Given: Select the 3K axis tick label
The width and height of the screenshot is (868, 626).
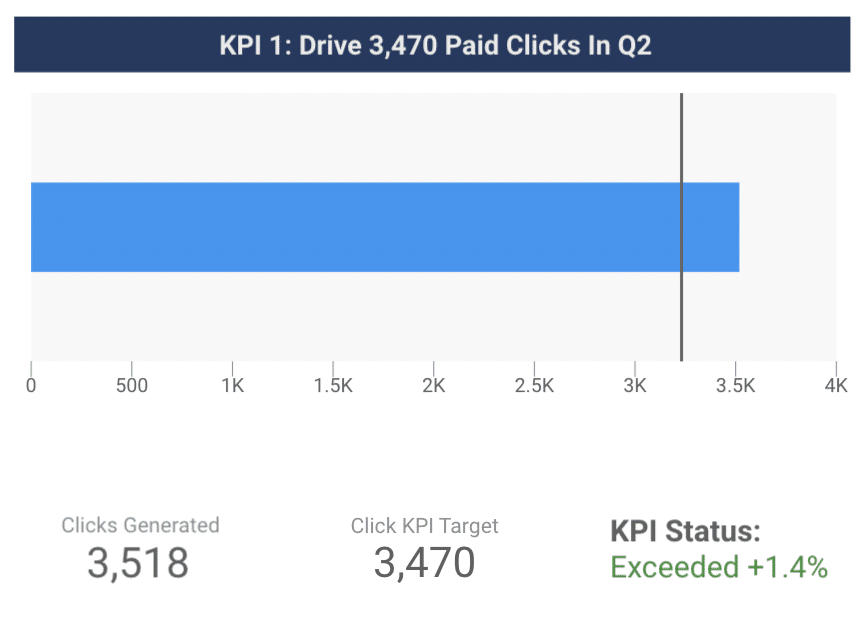Looking at the screenshot, I should 634,386.
